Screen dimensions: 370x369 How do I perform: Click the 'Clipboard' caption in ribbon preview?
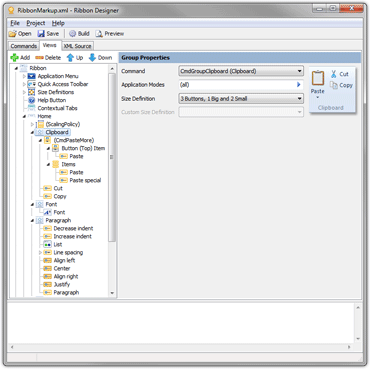point(330,108)
